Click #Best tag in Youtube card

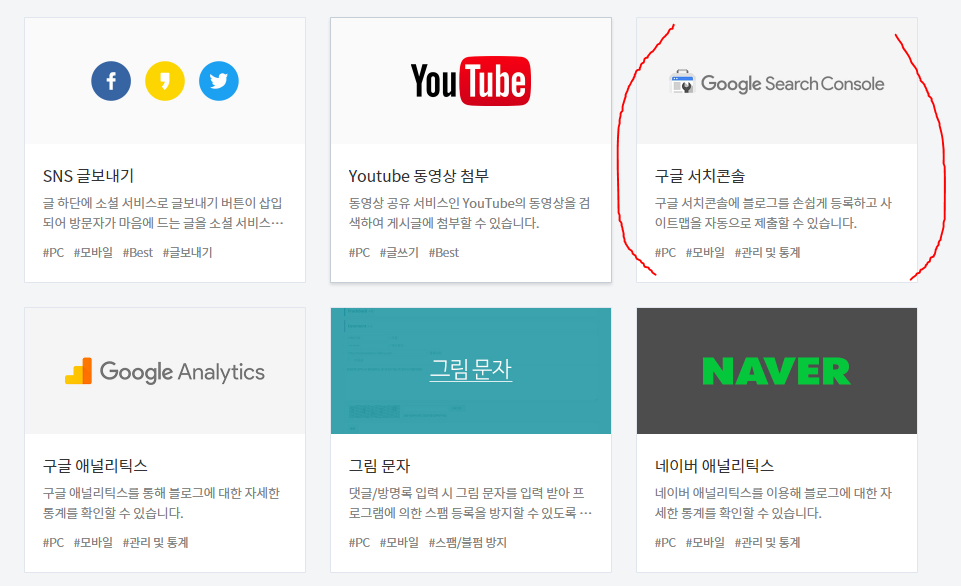444,253
